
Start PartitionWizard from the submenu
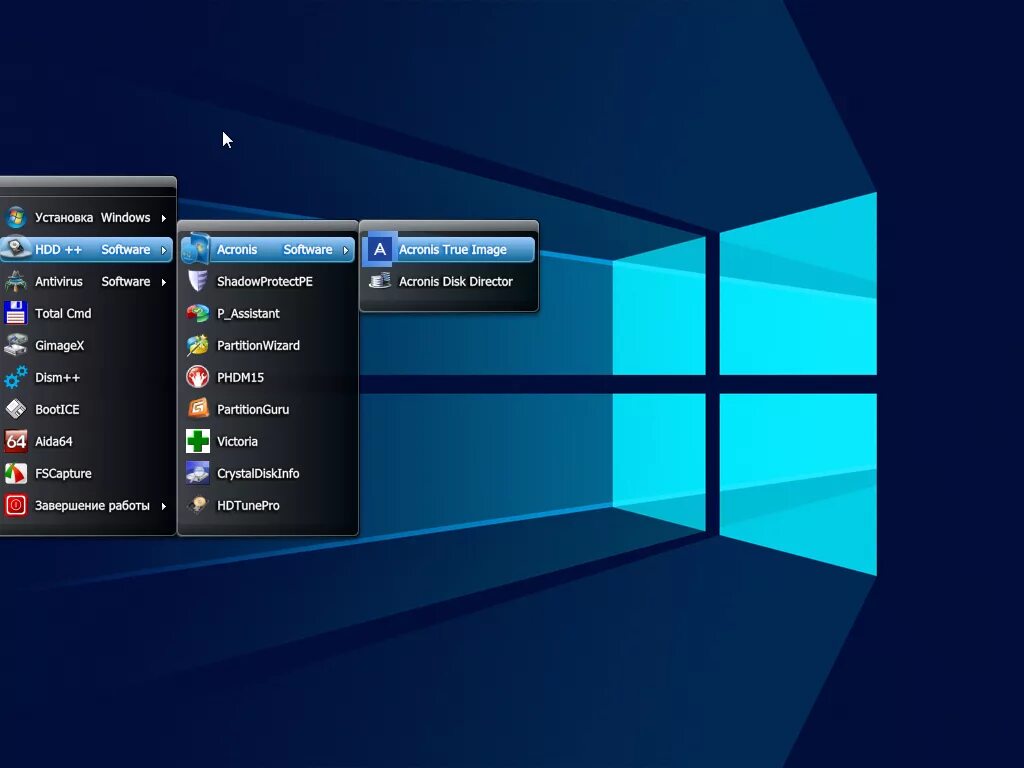268,345
